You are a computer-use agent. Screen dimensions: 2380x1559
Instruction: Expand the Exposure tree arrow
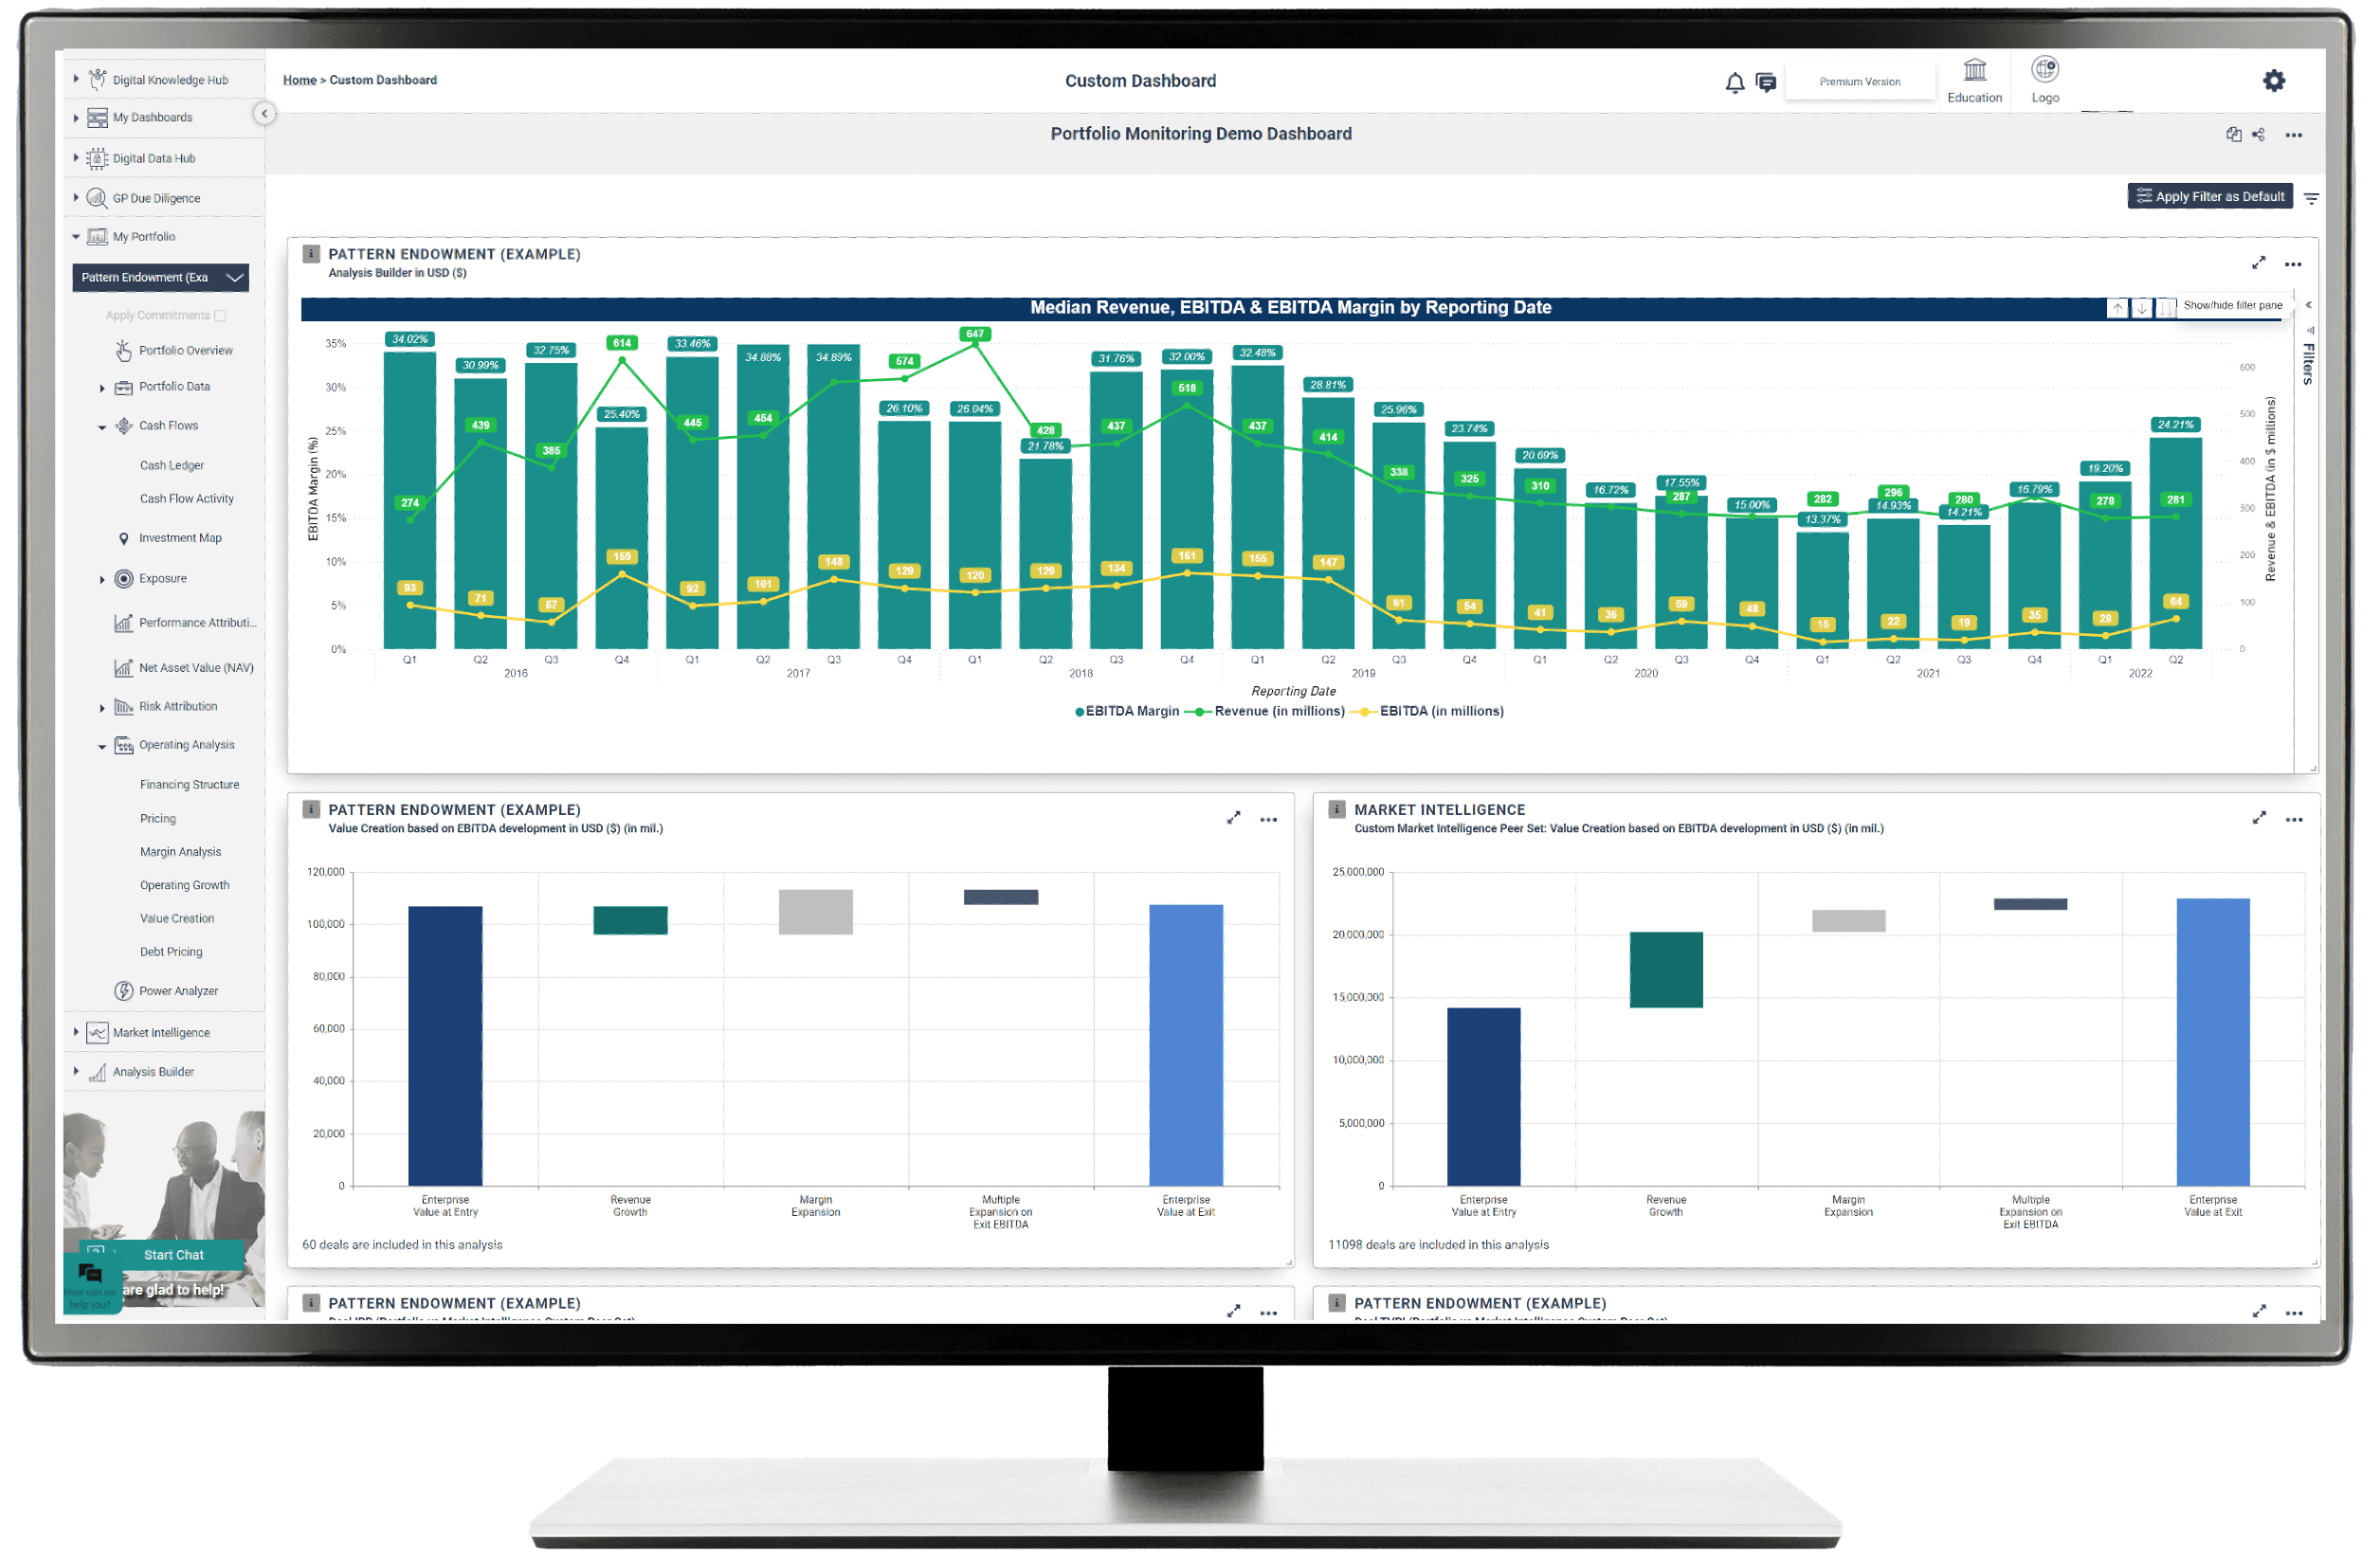point(102,580)
